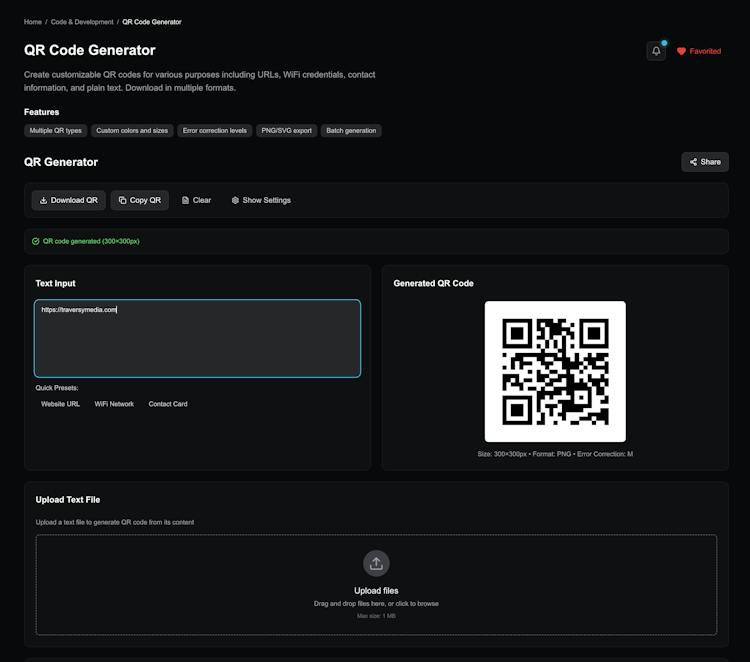Open Code & Development breadcrumb

coord(82,22)
